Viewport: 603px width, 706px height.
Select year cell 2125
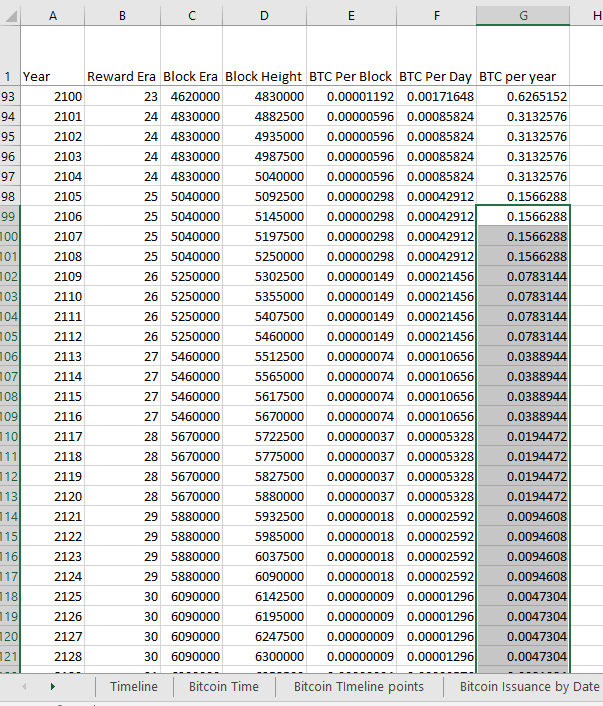tap(52, 596)
